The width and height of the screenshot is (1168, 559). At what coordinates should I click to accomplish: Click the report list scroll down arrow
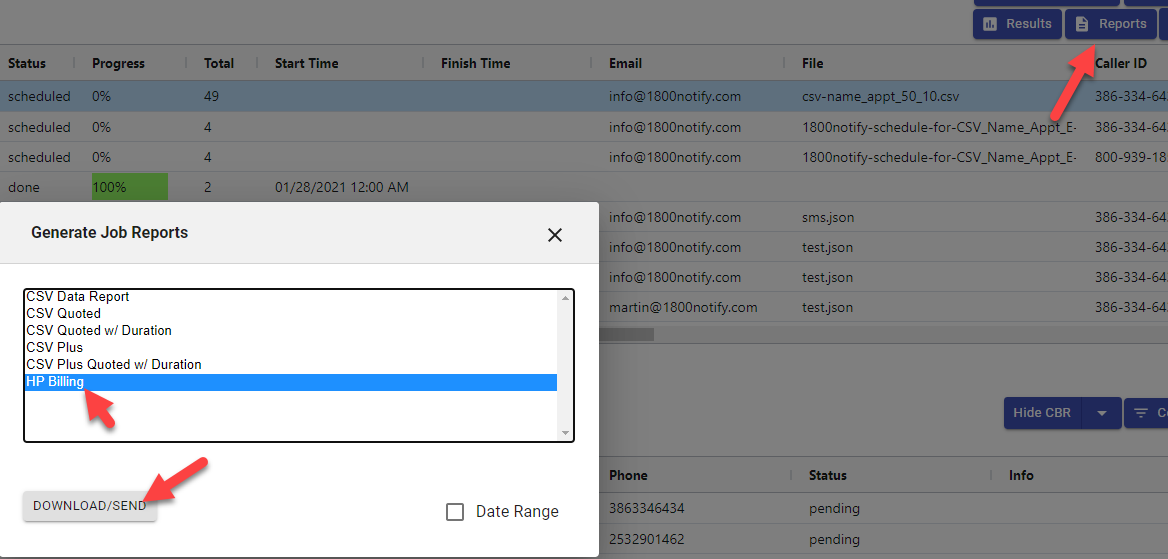point(566,433)
